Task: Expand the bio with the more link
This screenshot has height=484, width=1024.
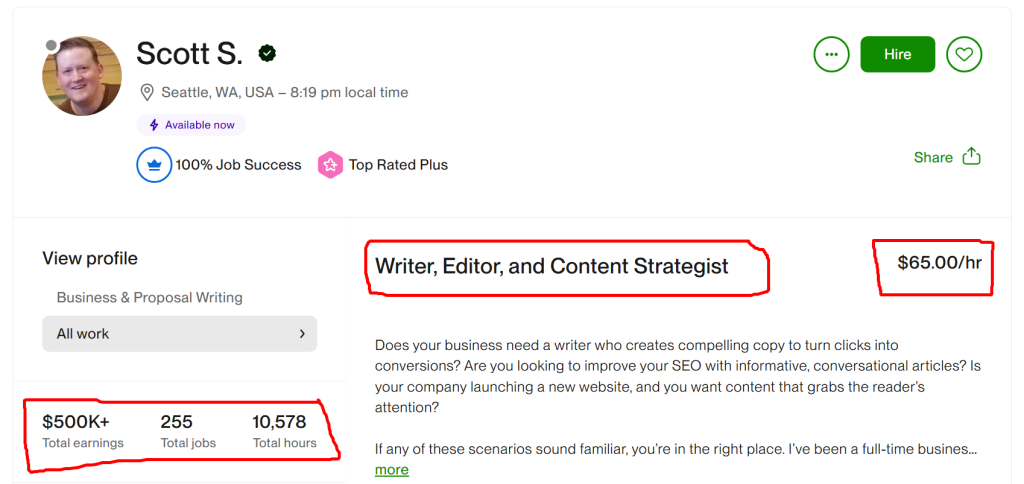Action: pos(392,470)
